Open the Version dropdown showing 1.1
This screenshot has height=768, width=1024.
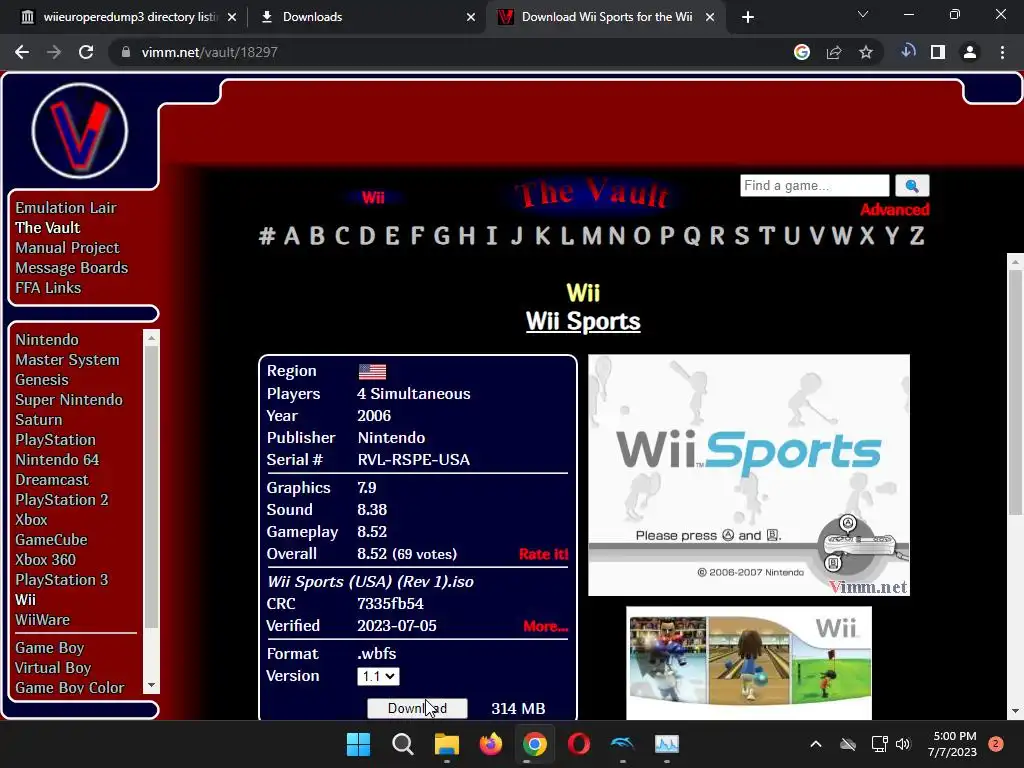click(378, 677)
